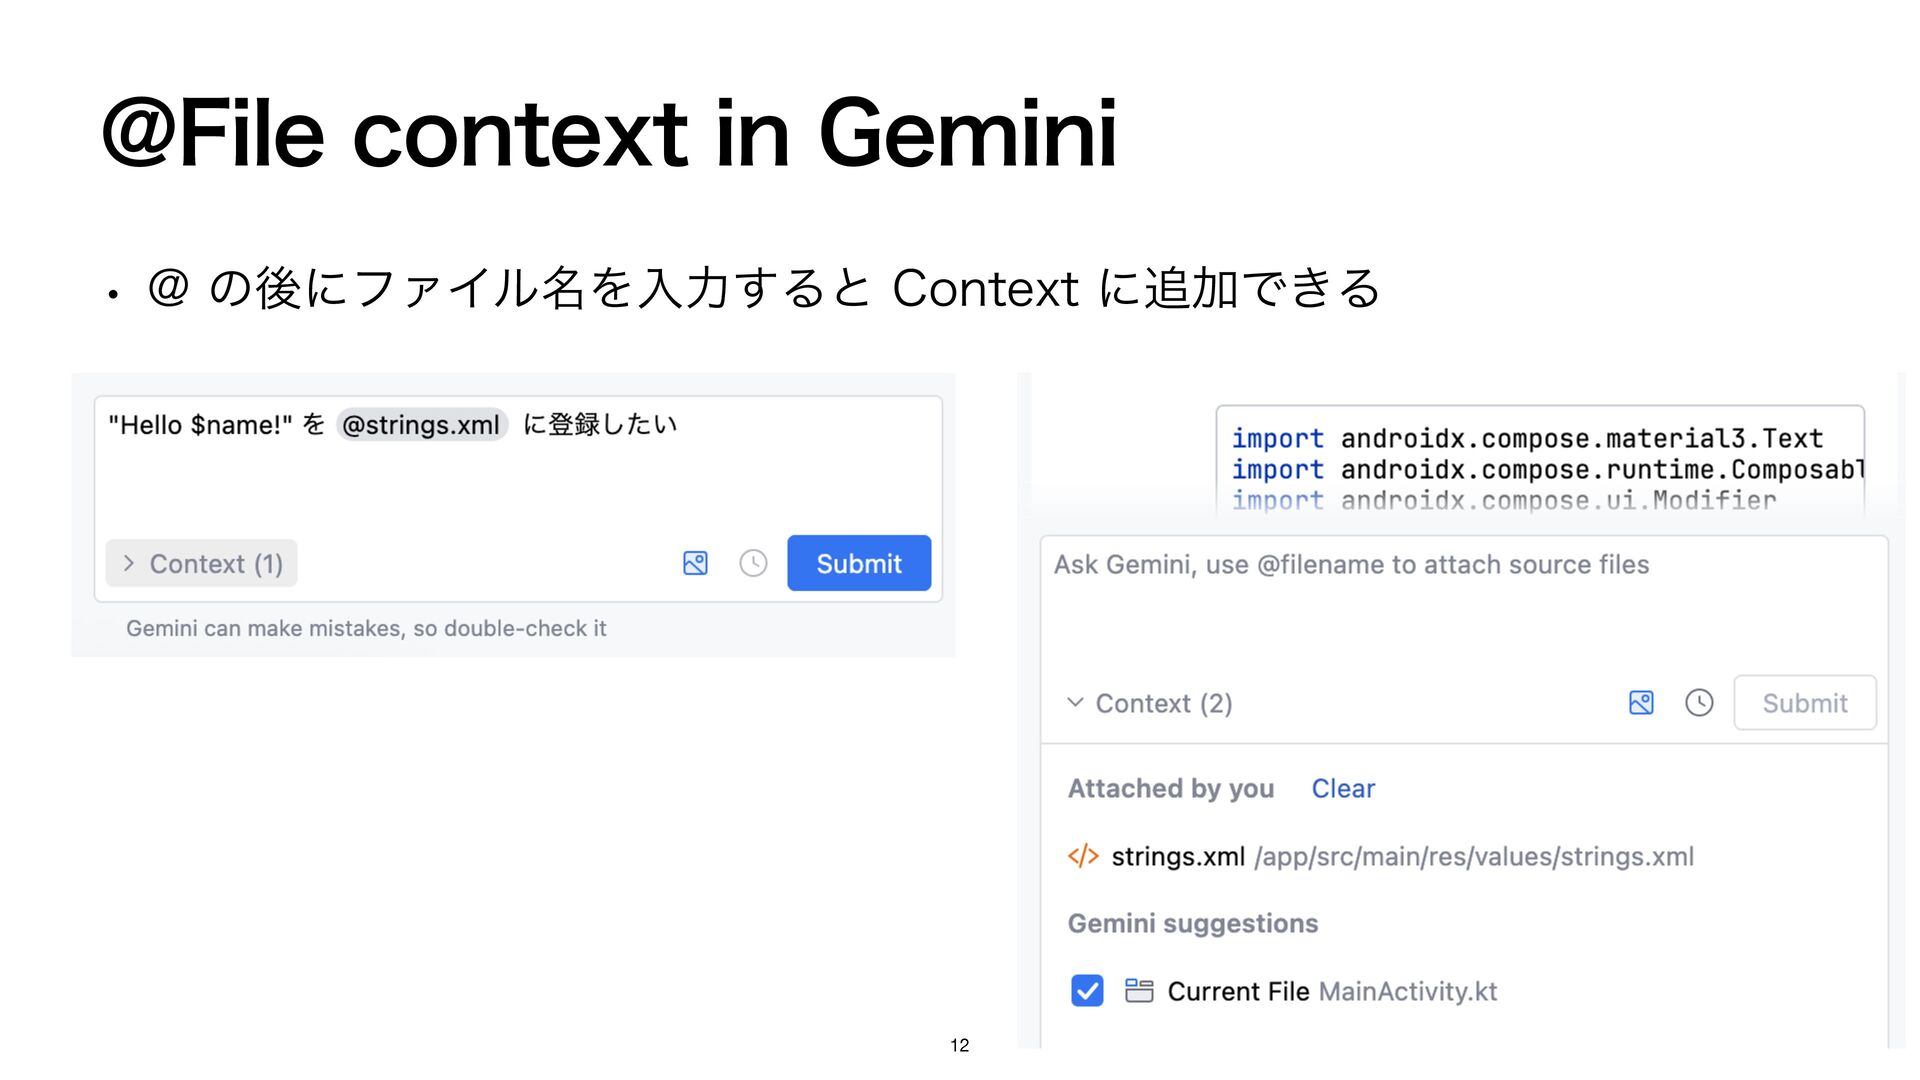The width and height of the screenshot is (1920, 1080).
Task: Click the XML file icon next to strings.xml
Action: click(x=1083, y=856)
